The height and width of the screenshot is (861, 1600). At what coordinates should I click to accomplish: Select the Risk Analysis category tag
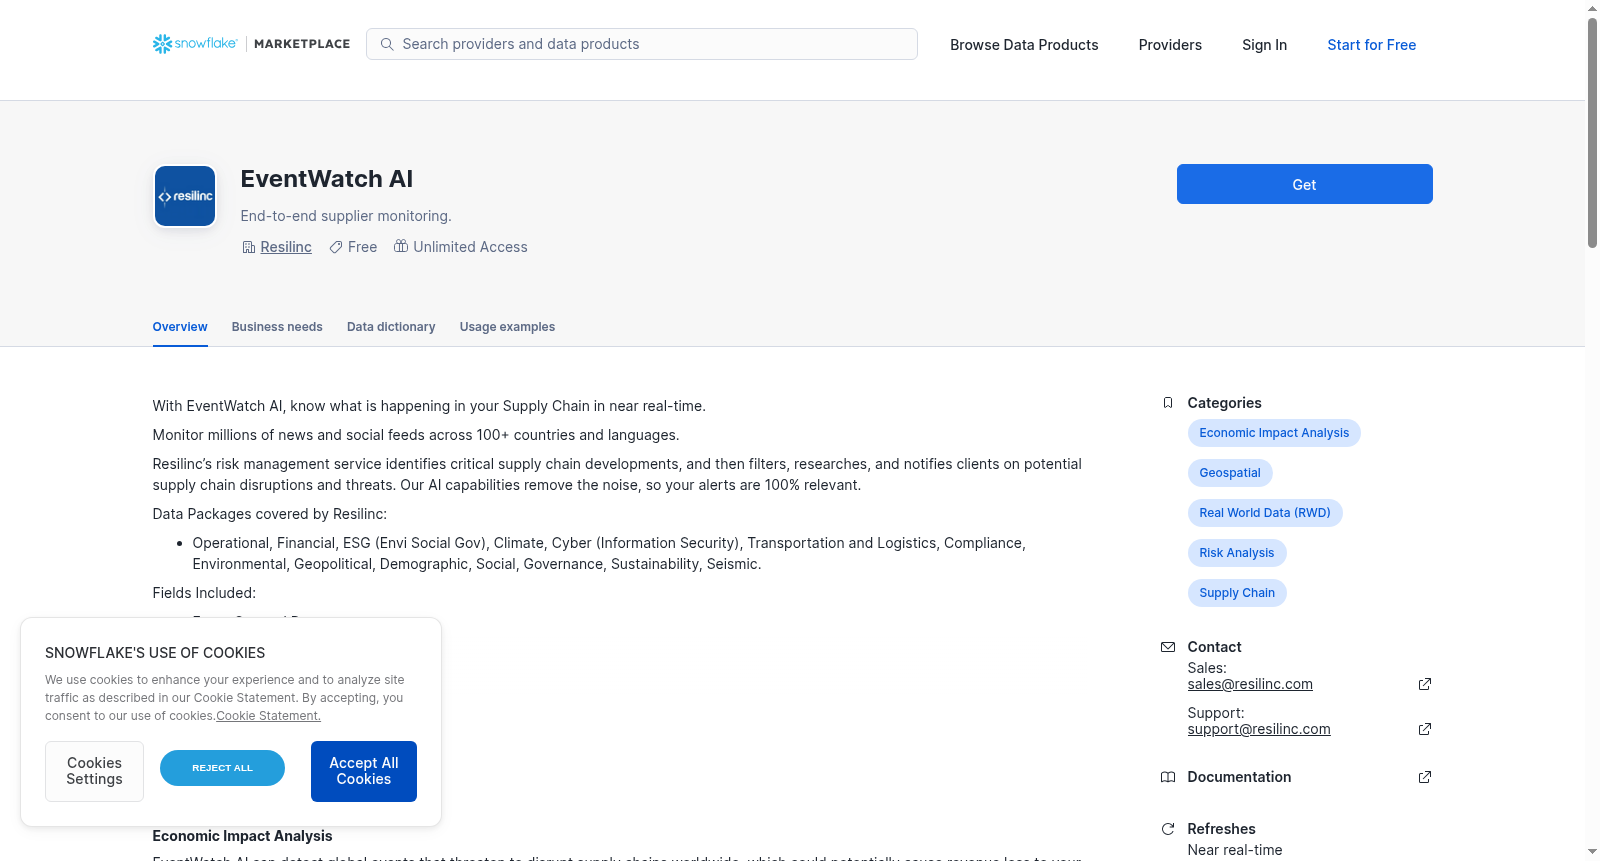pos(1237,553)
